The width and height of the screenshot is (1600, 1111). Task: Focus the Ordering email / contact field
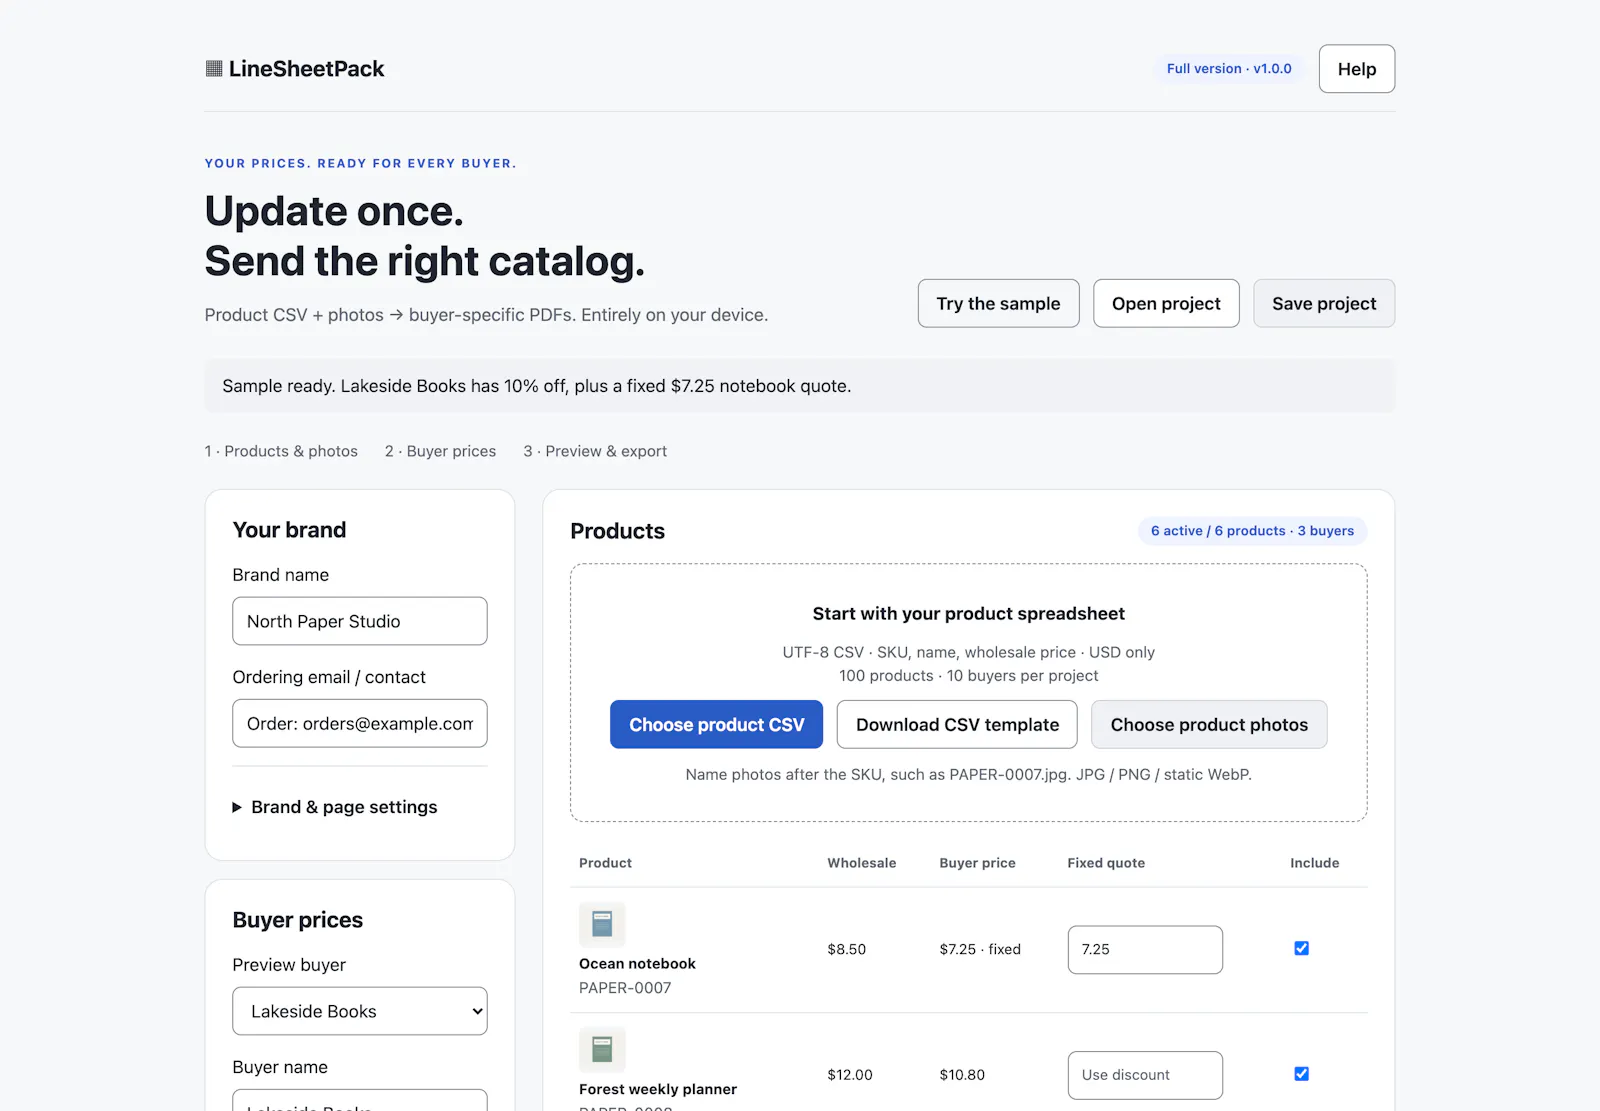click(x=360, y=723)
